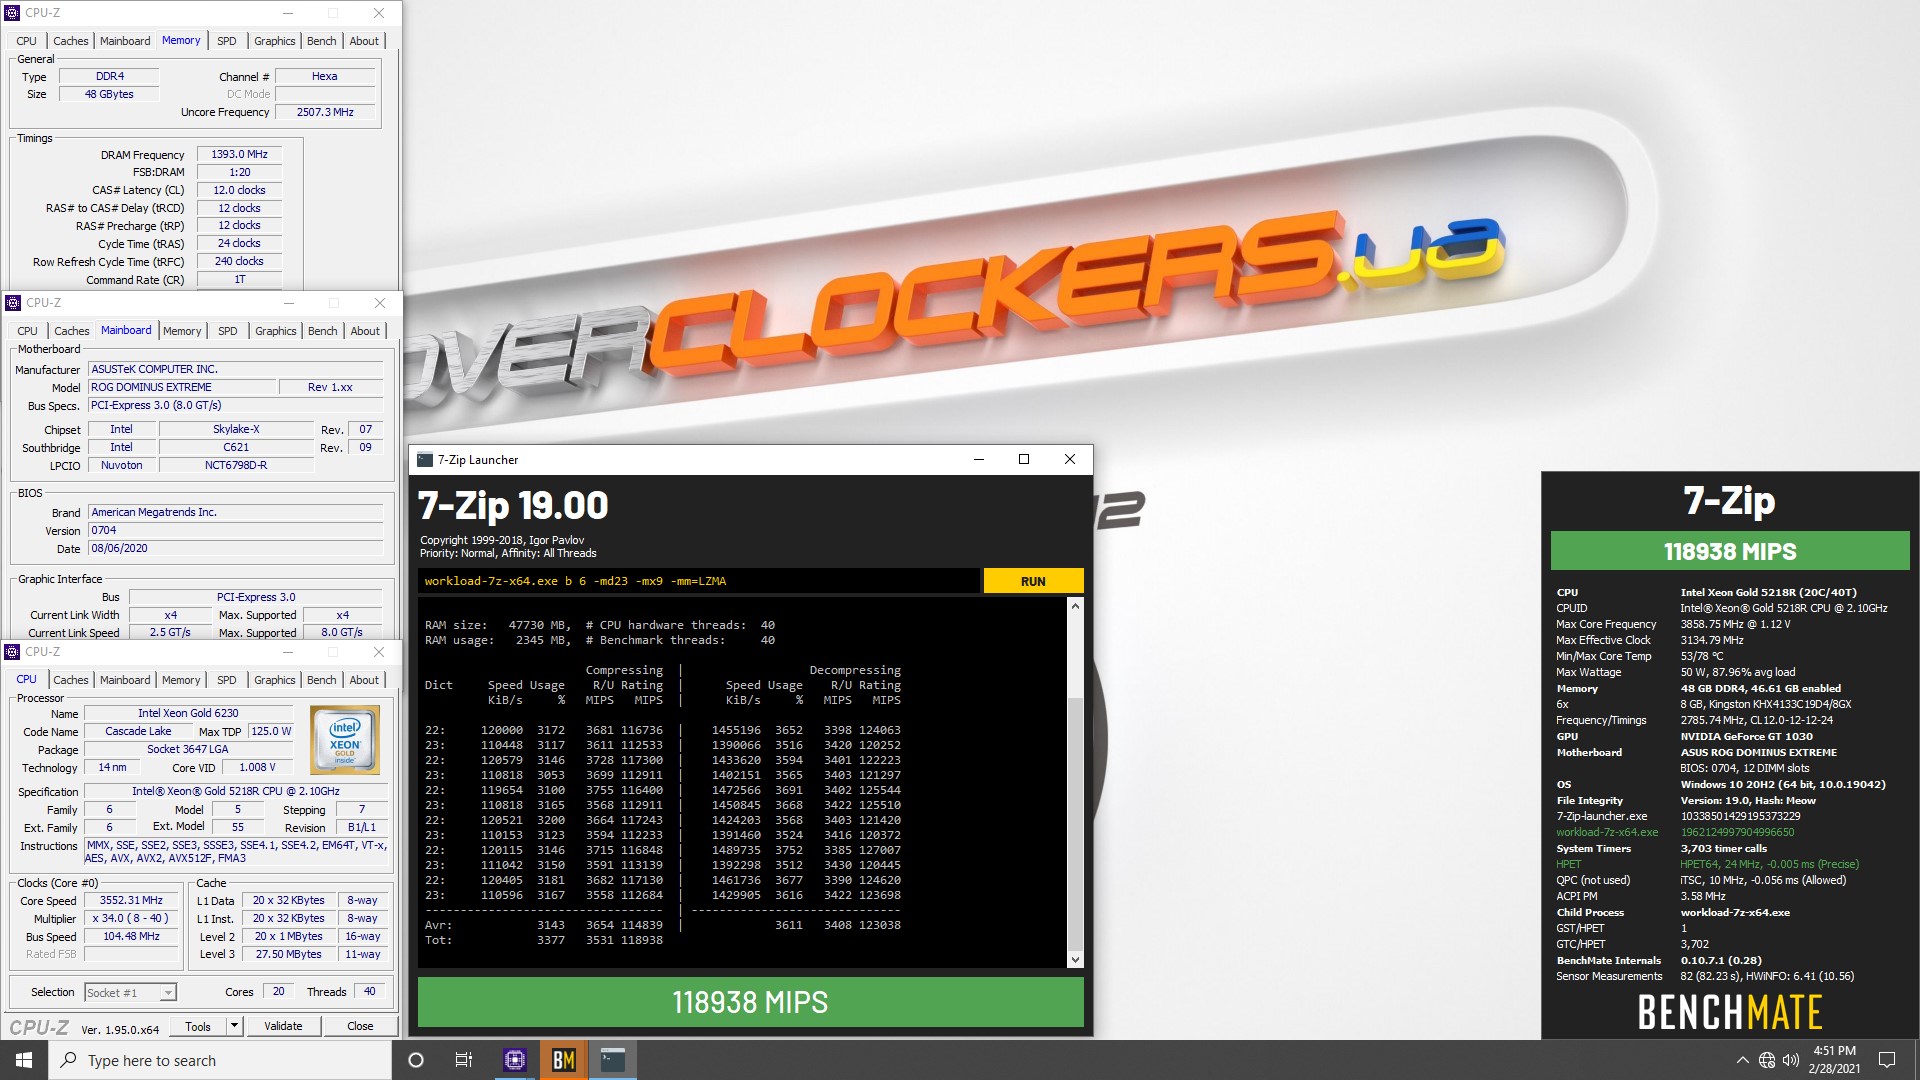Click the Max TDP value 125.0 W
Viewport: 1920px width, 1080px height.
click(x=271, y=731)
